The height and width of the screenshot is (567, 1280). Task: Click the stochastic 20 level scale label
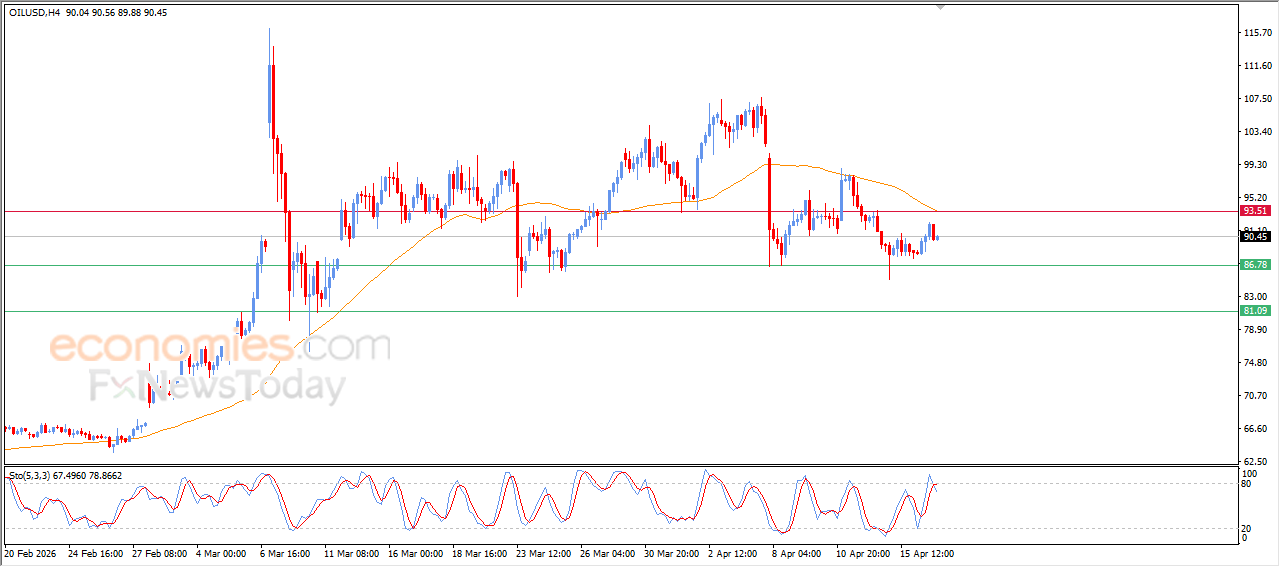(x=1246, y=528)
